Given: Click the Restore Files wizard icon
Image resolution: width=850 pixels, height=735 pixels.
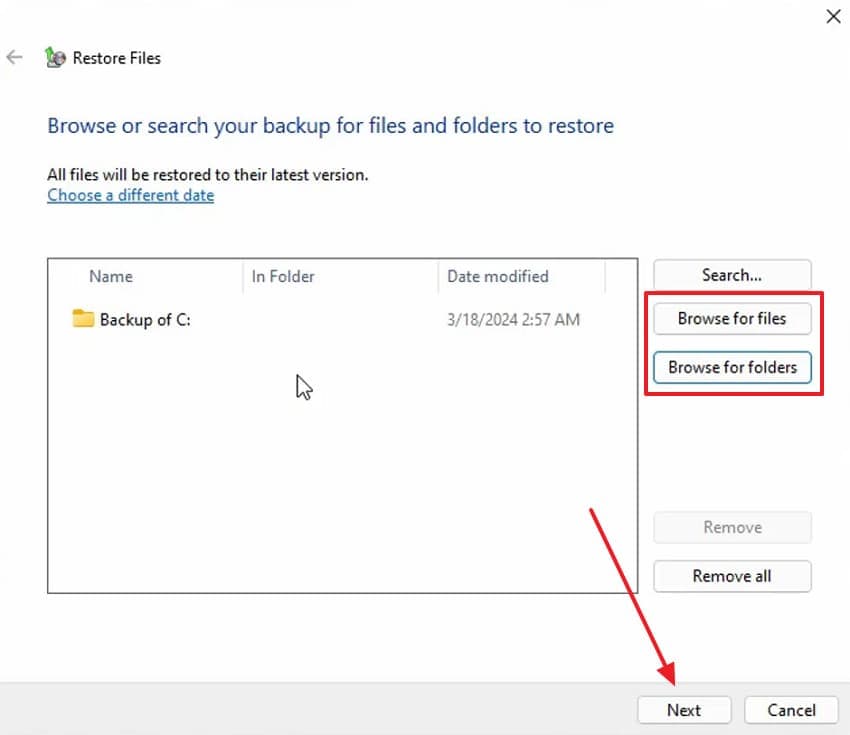Looking at the screenshot, I should [x=55, y=57].
